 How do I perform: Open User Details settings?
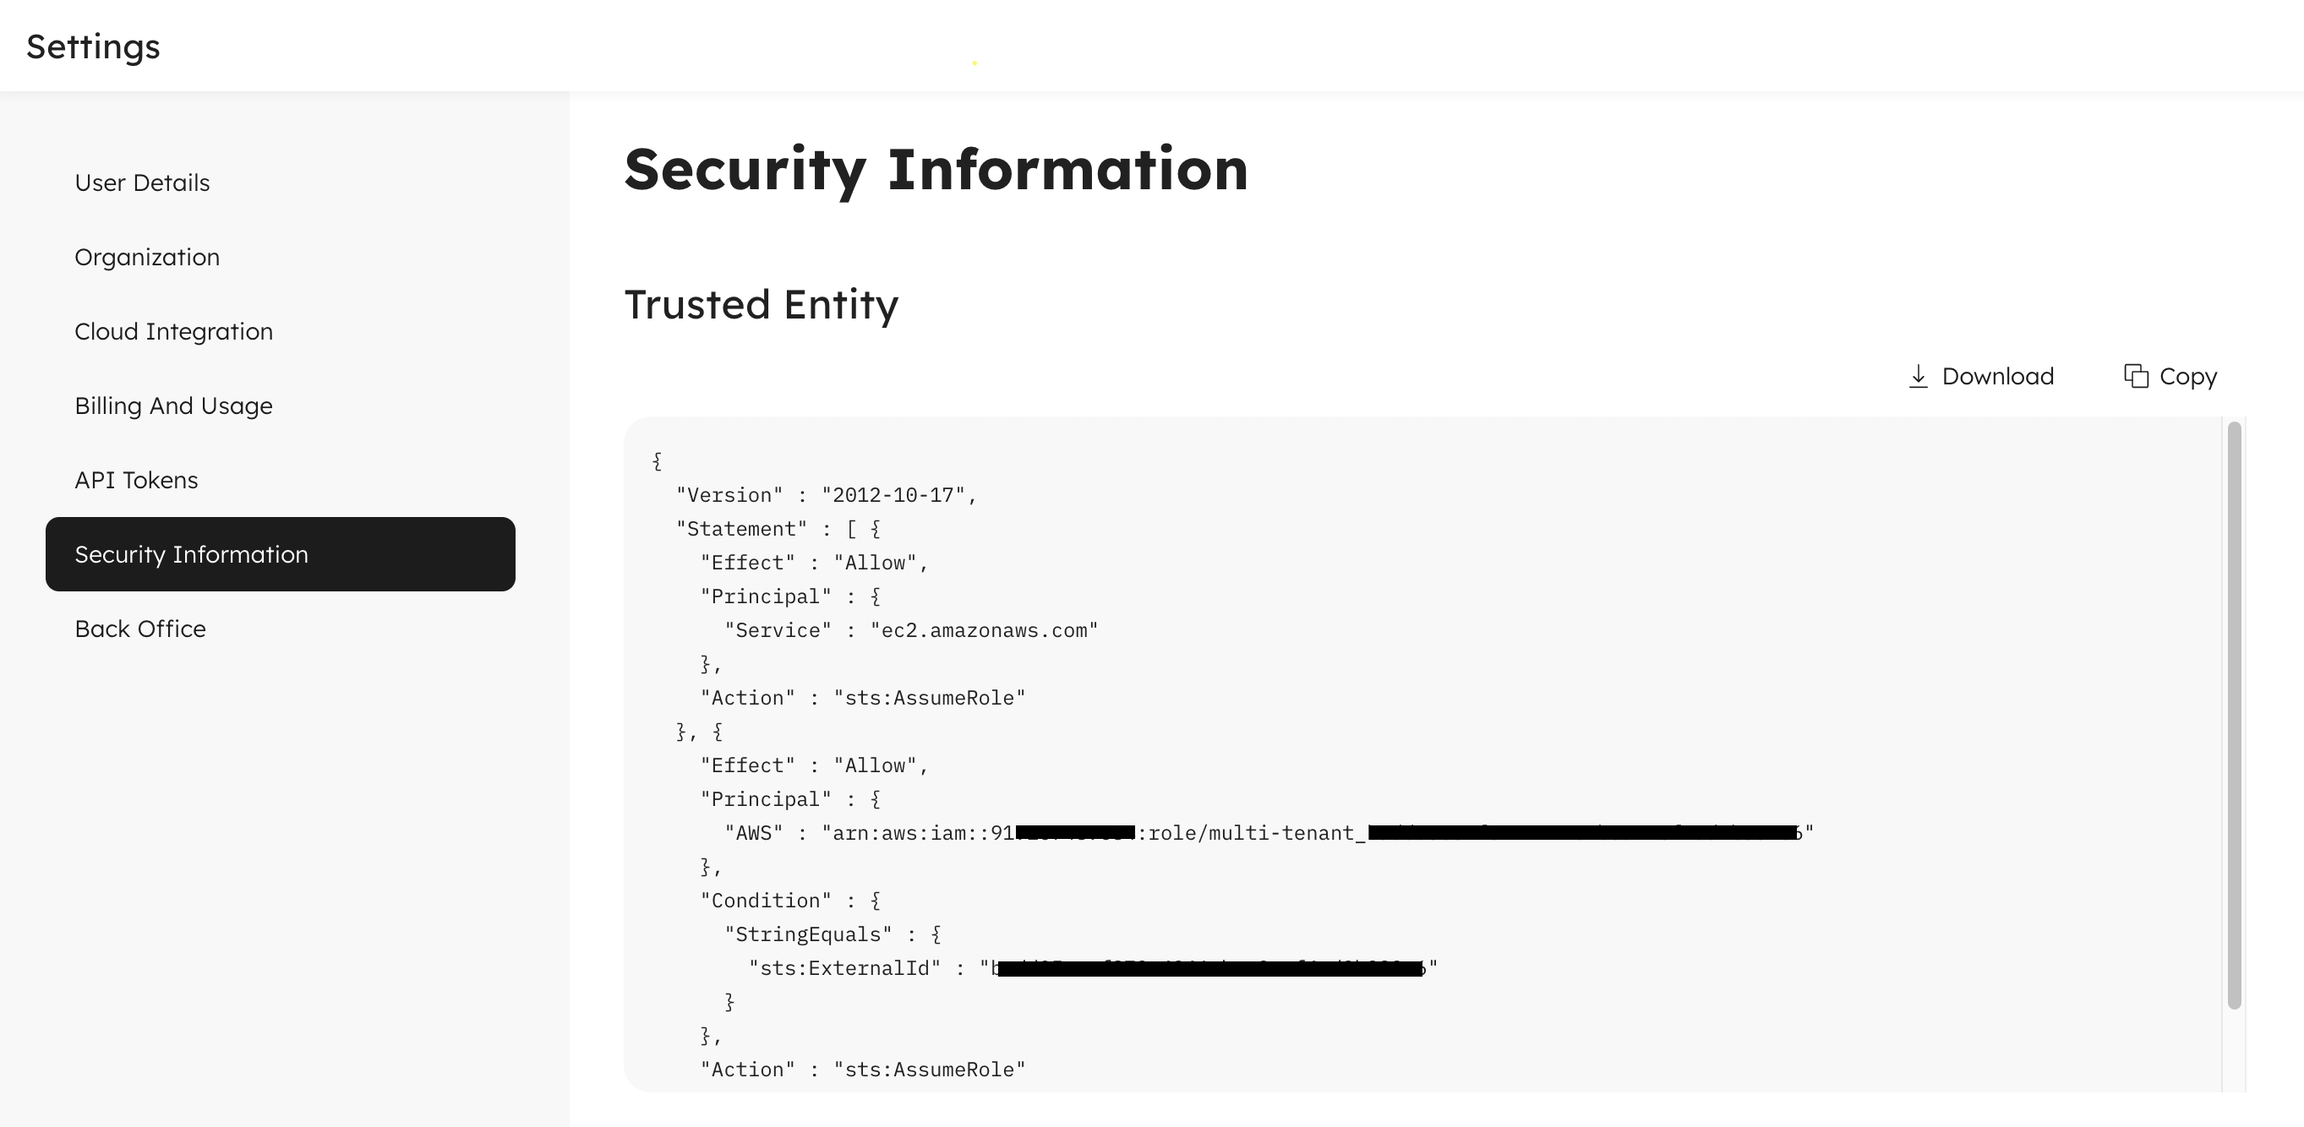click(x=142, y=183)
